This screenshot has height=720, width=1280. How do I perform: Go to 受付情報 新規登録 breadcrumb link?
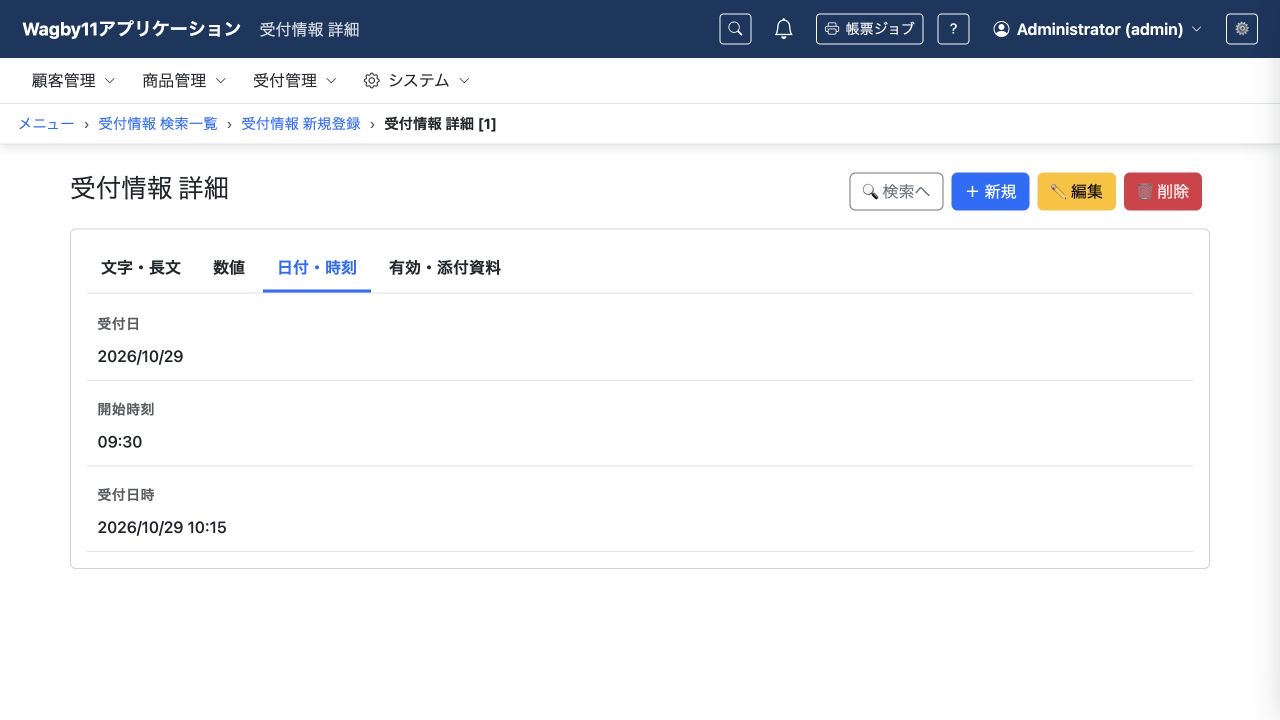(x=301, y=124)
